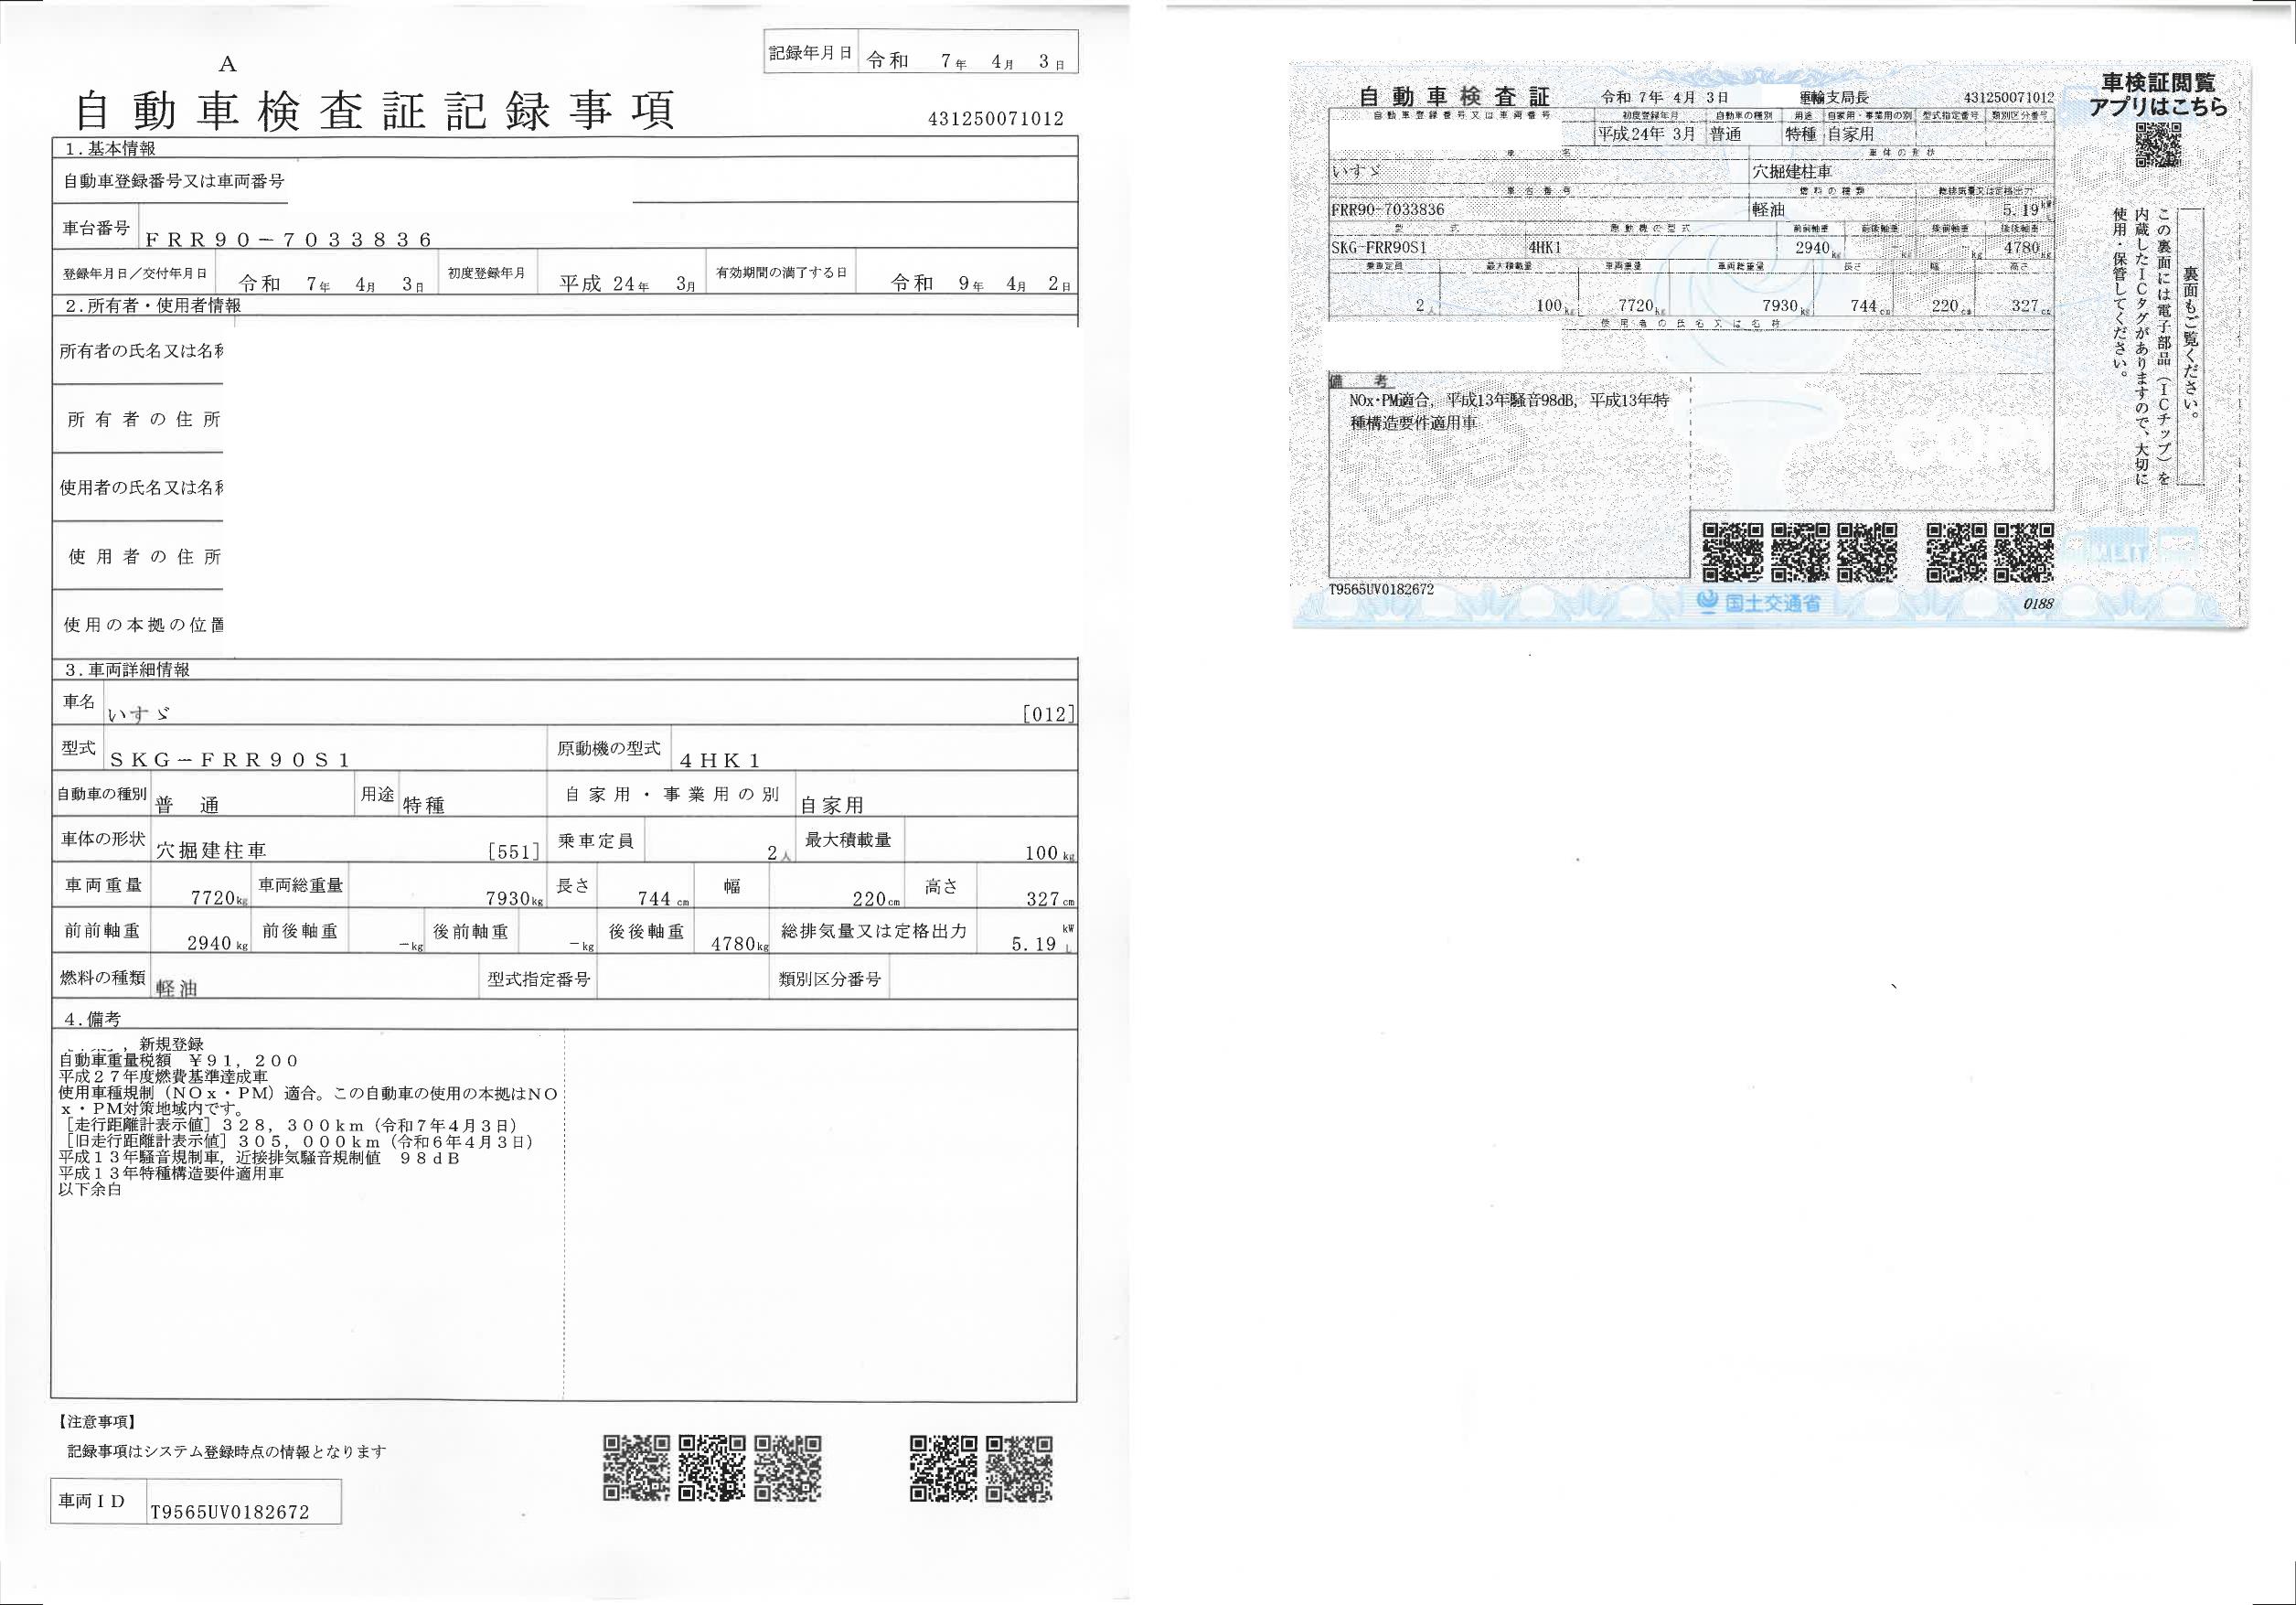Click the 登録年月日/交付年月日 label
This screenshot has width=2296, height=1605.
[135, 273]
